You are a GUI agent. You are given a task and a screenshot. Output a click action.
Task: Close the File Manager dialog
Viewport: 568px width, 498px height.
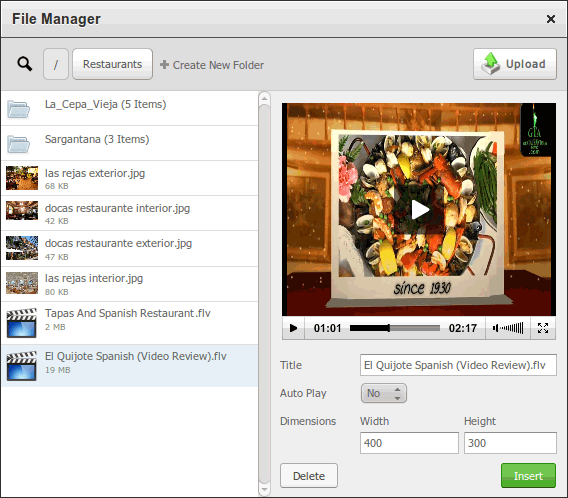point(551,19)
